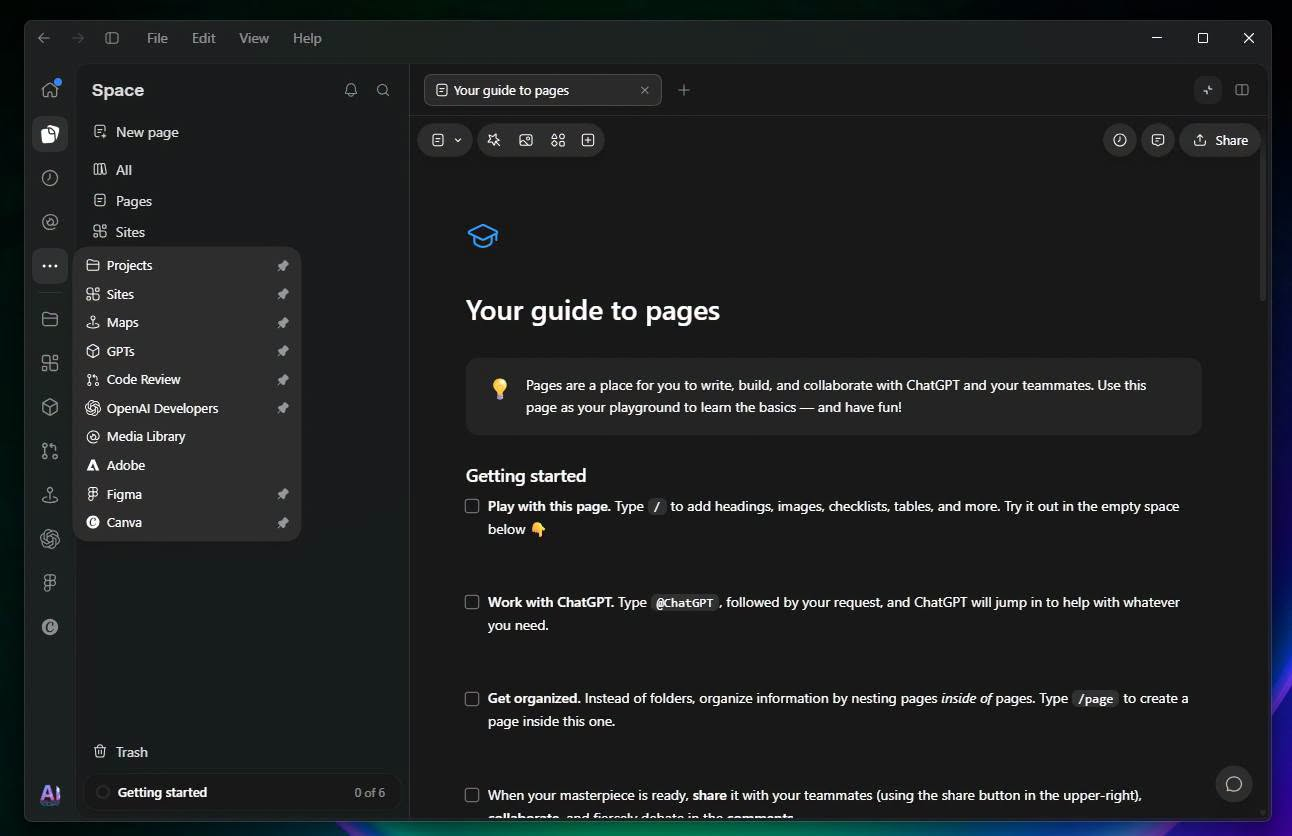Close the "Your guide to pages" tab
The image size is (1292, 836).
[x=645, y=90]
